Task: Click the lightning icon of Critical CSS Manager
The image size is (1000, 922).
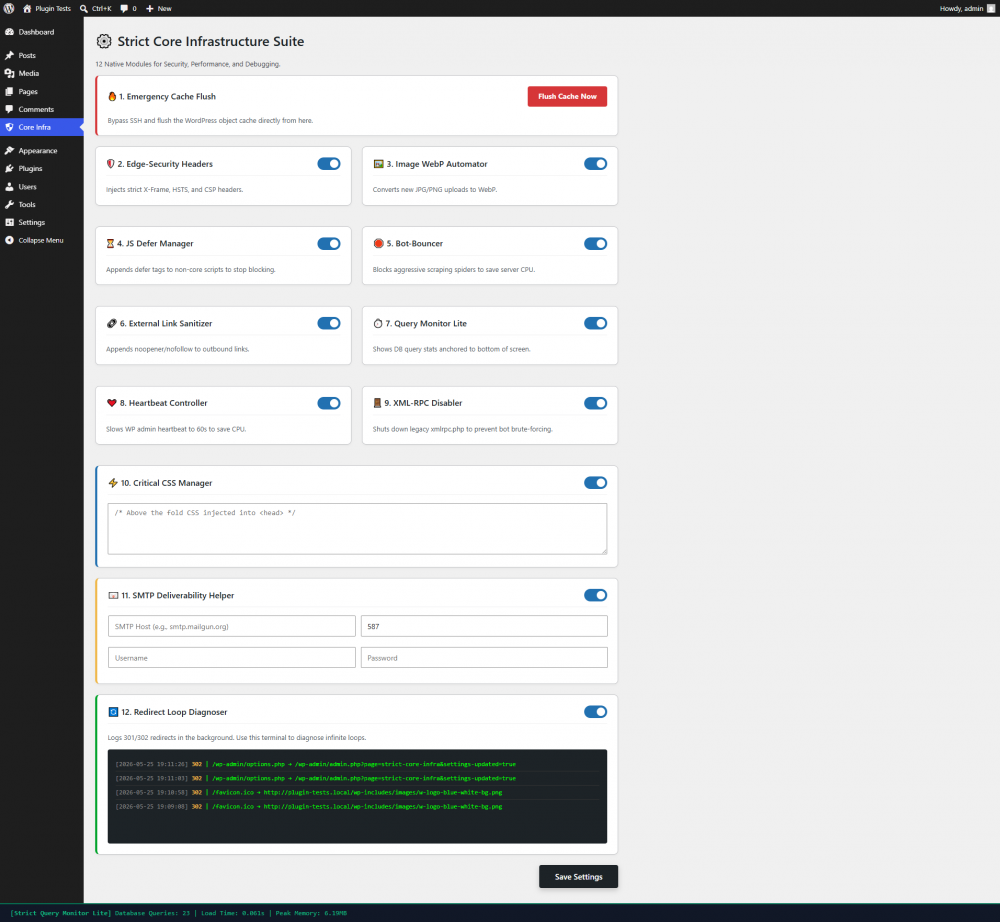Action: pyautogui.click(x=113, y=483)
